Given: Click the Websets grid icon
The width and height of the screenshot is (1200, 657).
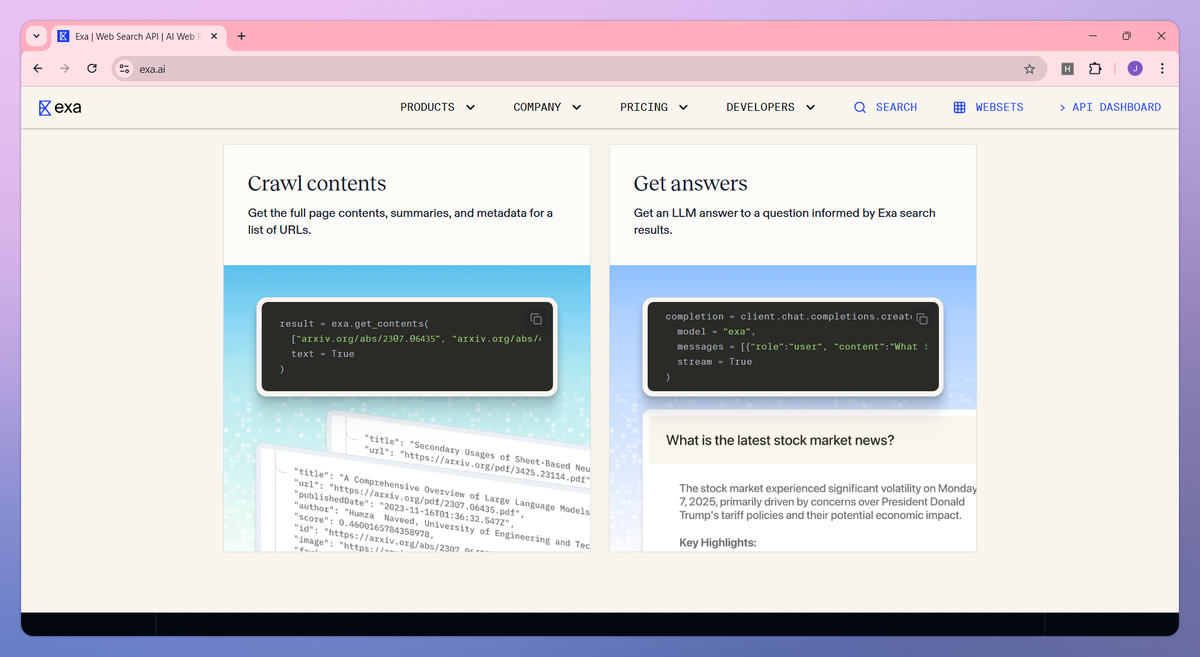Looking at the screenshot, I should [959, 107].
